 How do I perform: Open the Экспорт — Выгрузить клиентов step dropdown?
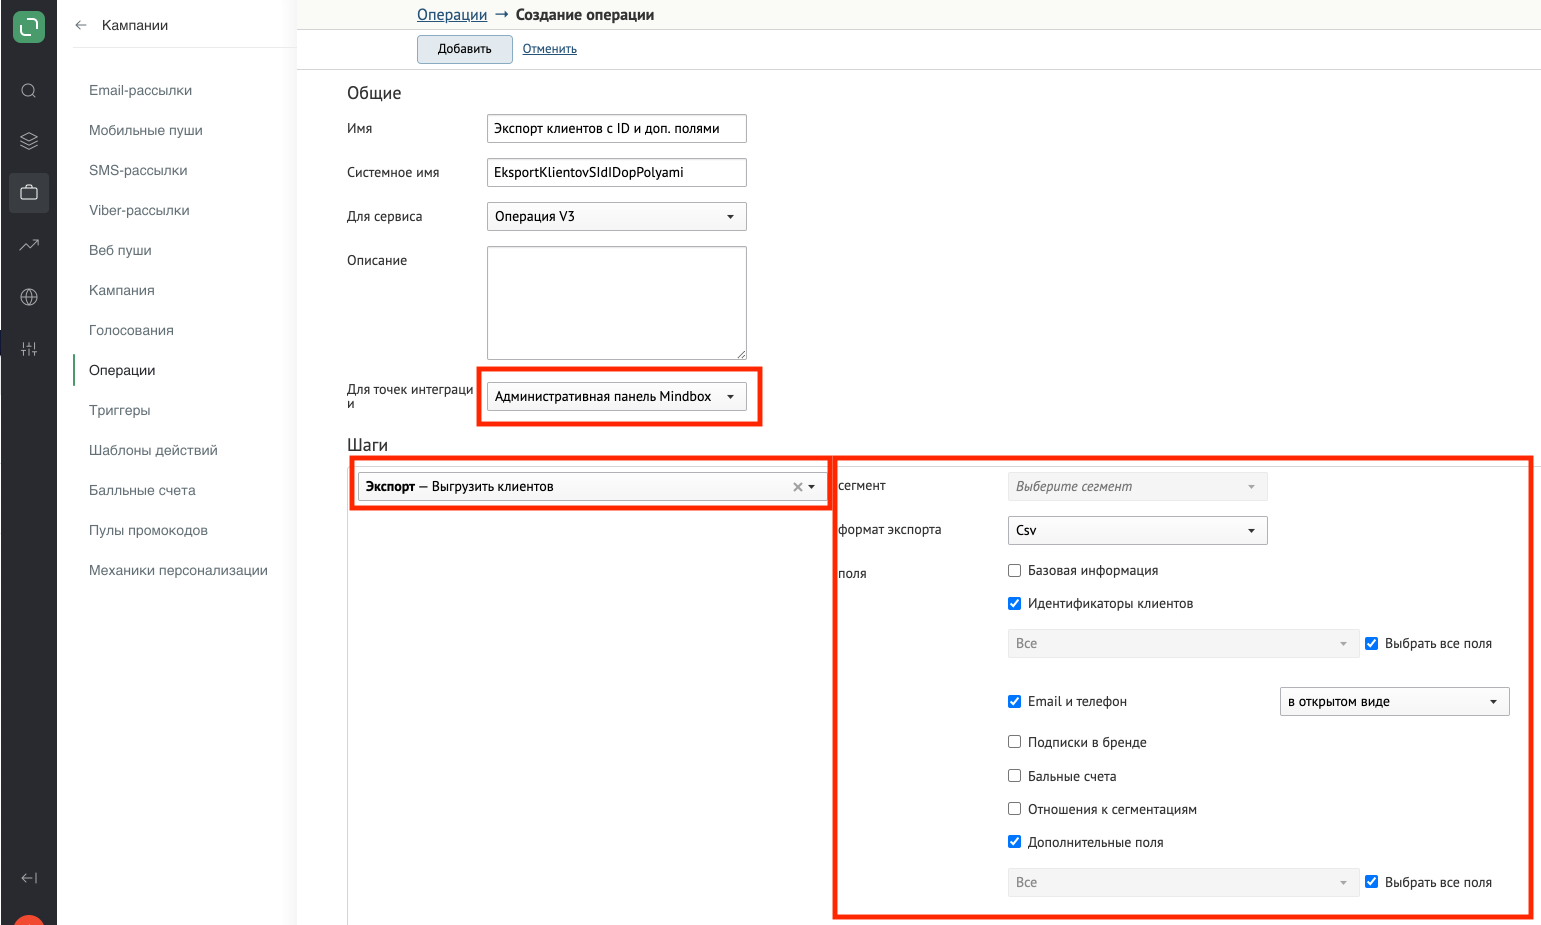[593, 487]
